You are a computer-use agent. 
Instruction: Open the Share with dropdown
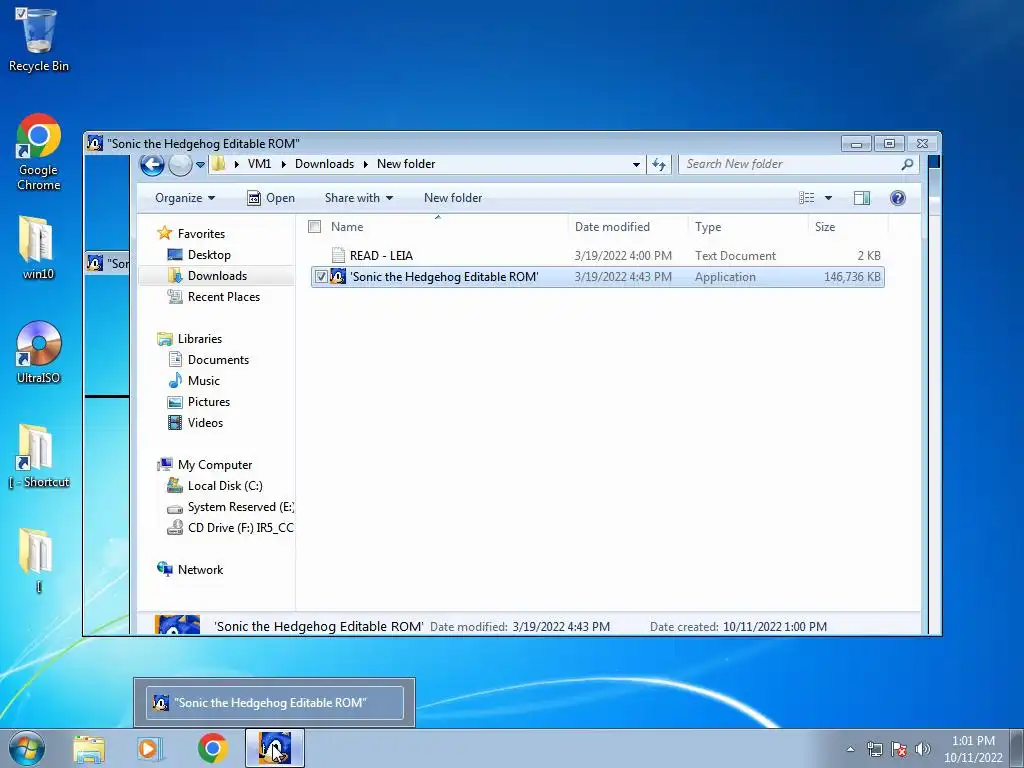coord(359,198)
